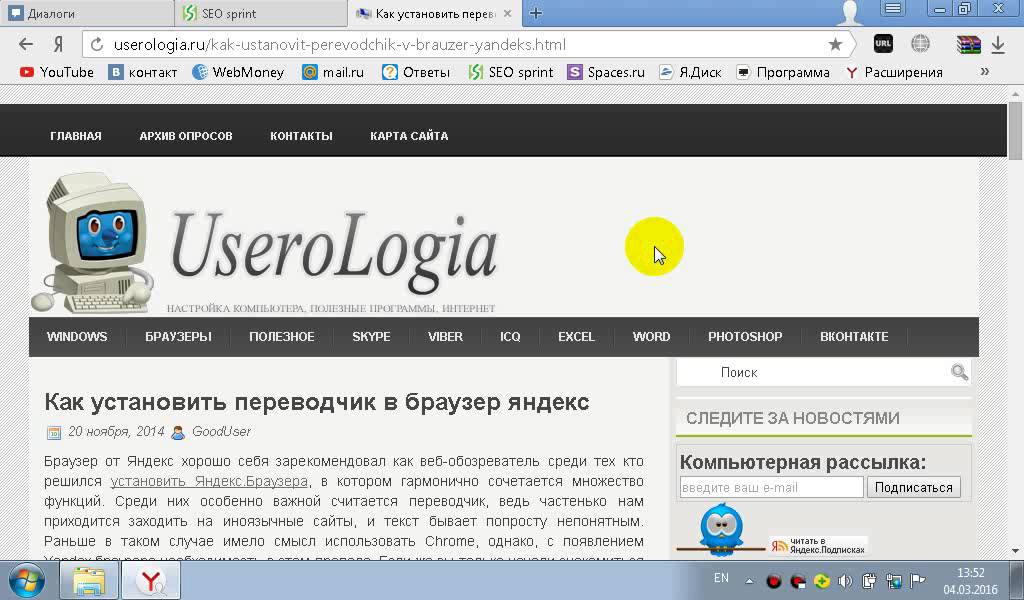
Task: Open the EXCEL category
Action: (576, 336)
